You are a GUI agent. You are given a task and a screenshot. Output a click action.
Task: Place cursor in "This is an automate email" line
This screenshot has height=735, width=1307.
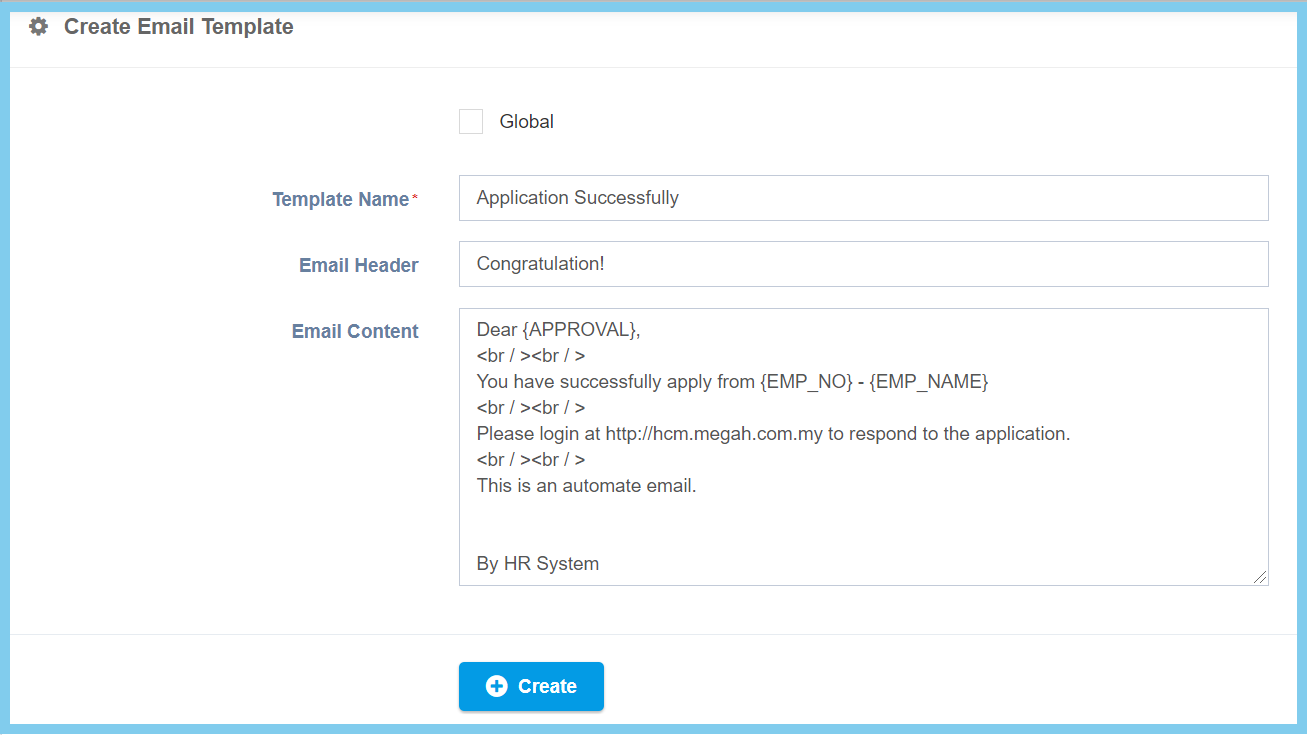(586, 487)
